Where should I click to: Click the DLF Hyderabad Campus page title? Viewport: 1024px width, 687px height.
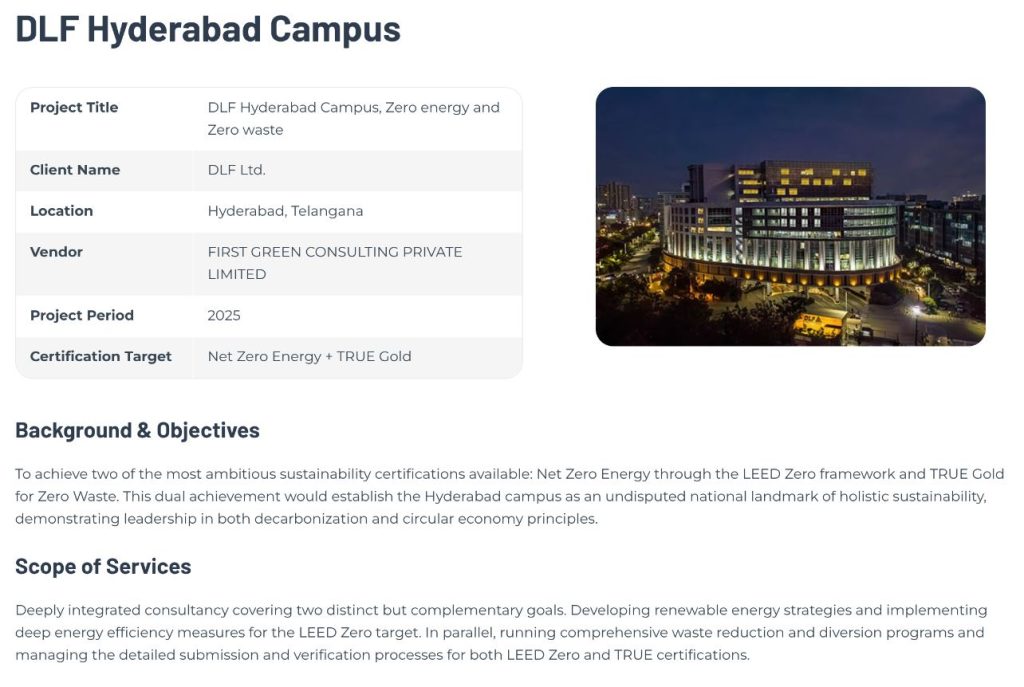pyautogui.click(x=207, y=29)
